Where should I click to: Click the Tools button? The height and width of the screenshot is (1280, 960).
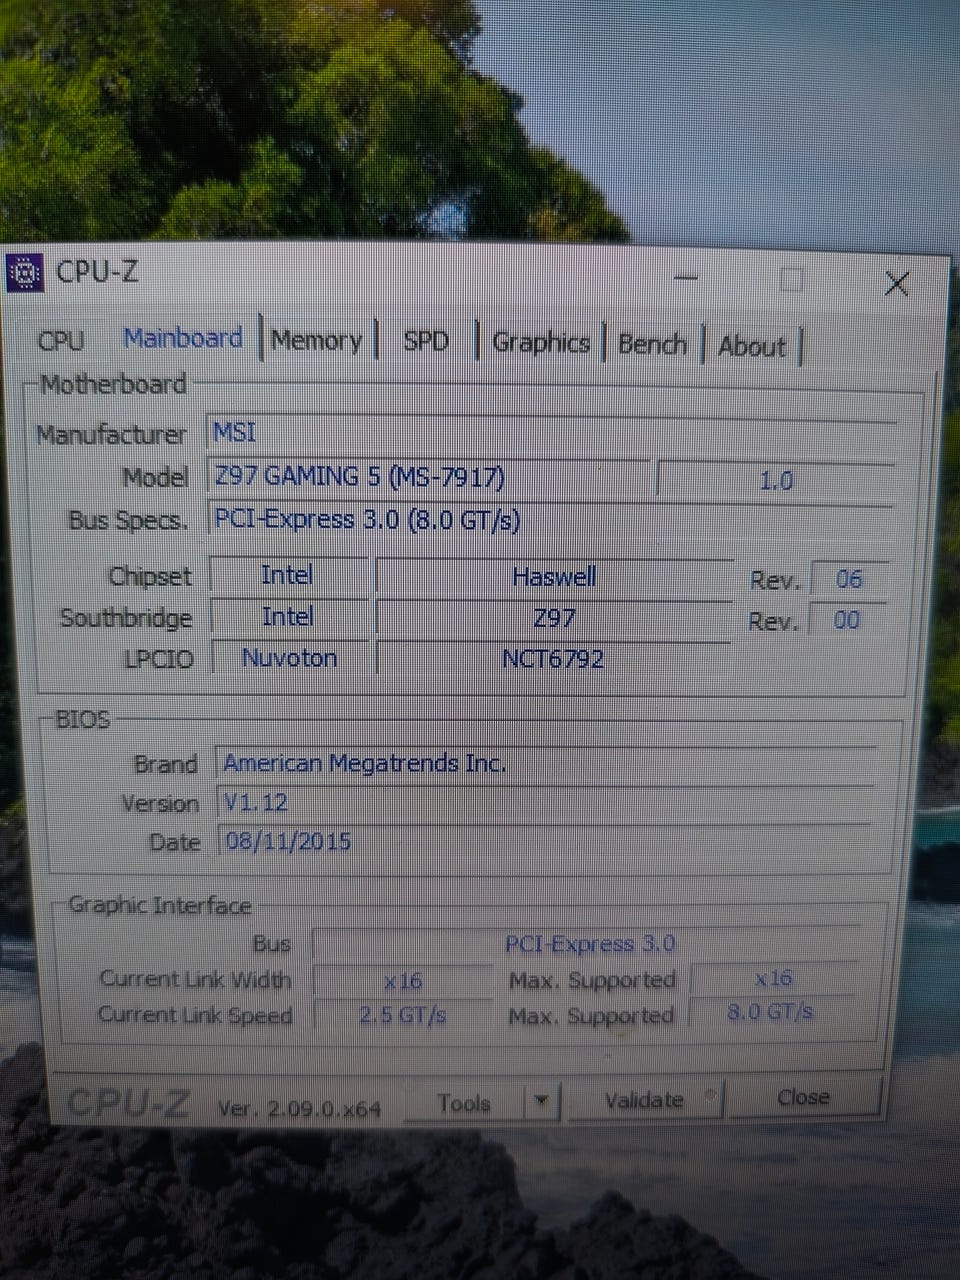click(464, 1103)
